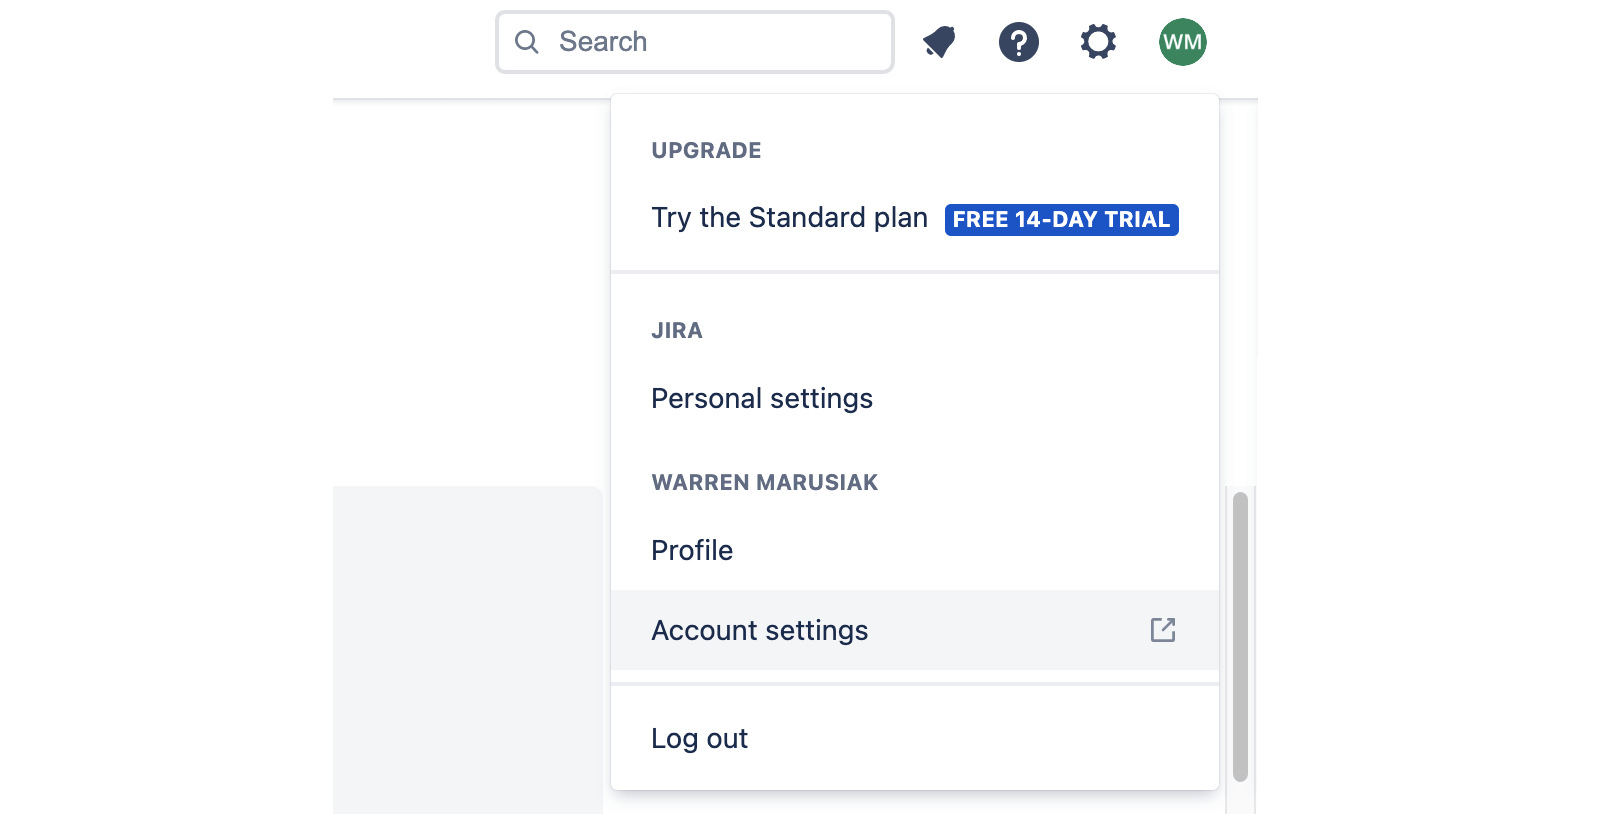The image size is (1600, 814).
Task: Click the notification bell flag icon
Action: (938, 41)
